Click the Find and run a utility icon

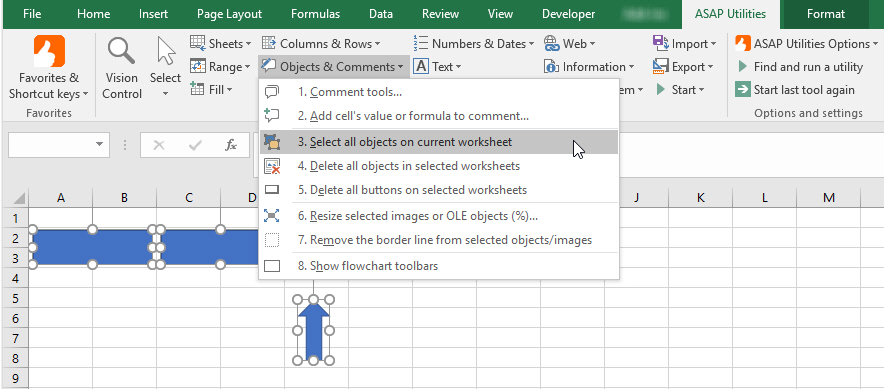(743, 67)
